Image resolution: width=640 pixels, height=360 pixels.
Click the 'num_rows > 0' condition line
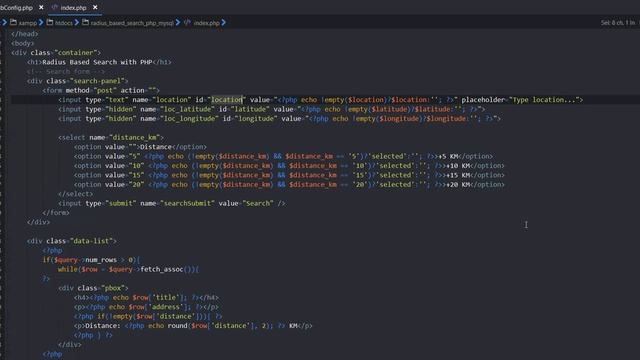91,260
